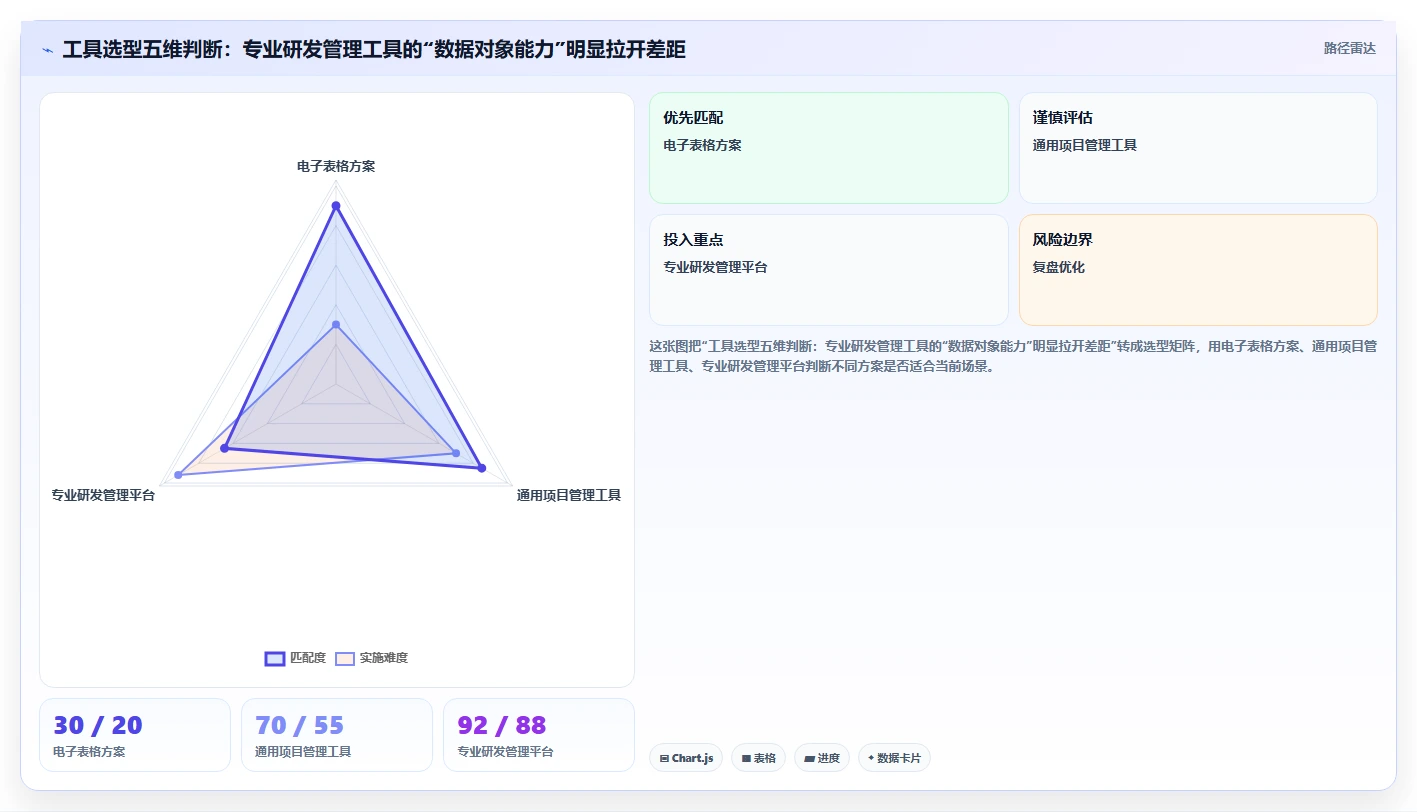Click 通用项目管理工具 text in the 谨慎评估 card
Screen dimensions: 1417x812
click(1085, 145)
